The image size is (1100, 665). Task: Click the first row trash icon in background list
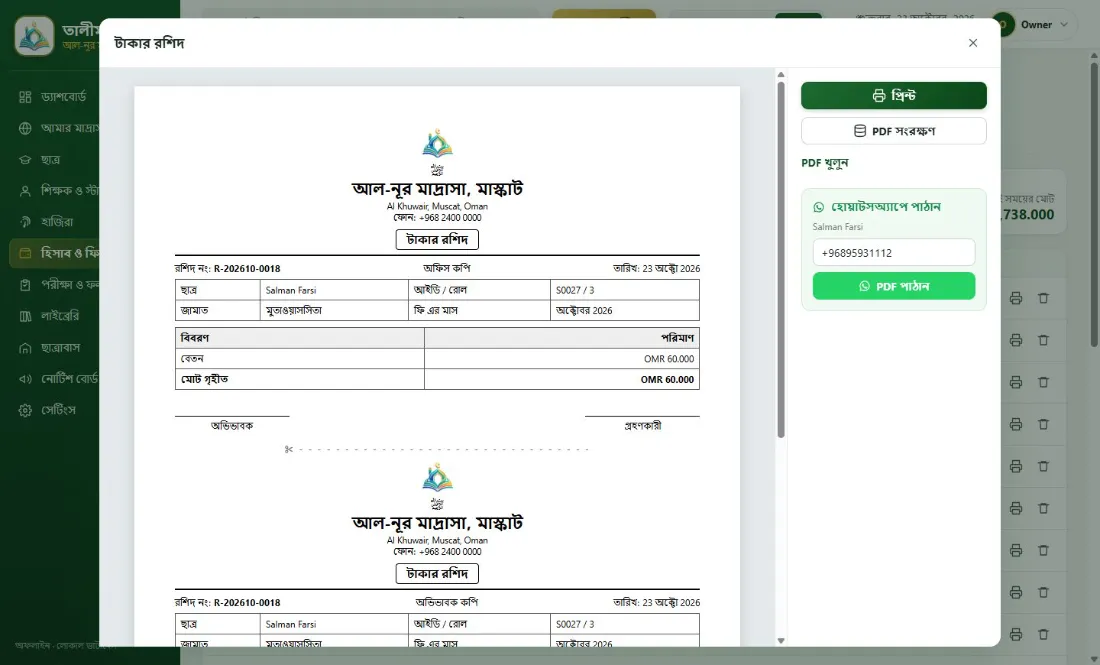click(x=1043, y=298)
